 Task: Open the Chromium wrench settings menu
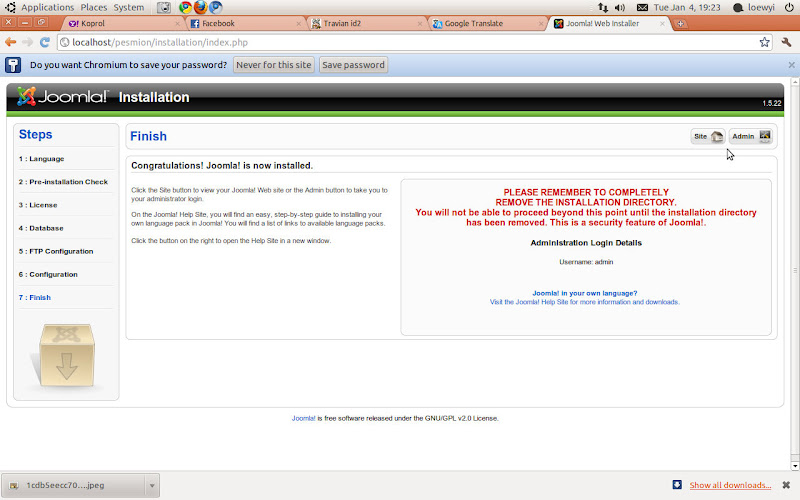[x=786, y=42]
